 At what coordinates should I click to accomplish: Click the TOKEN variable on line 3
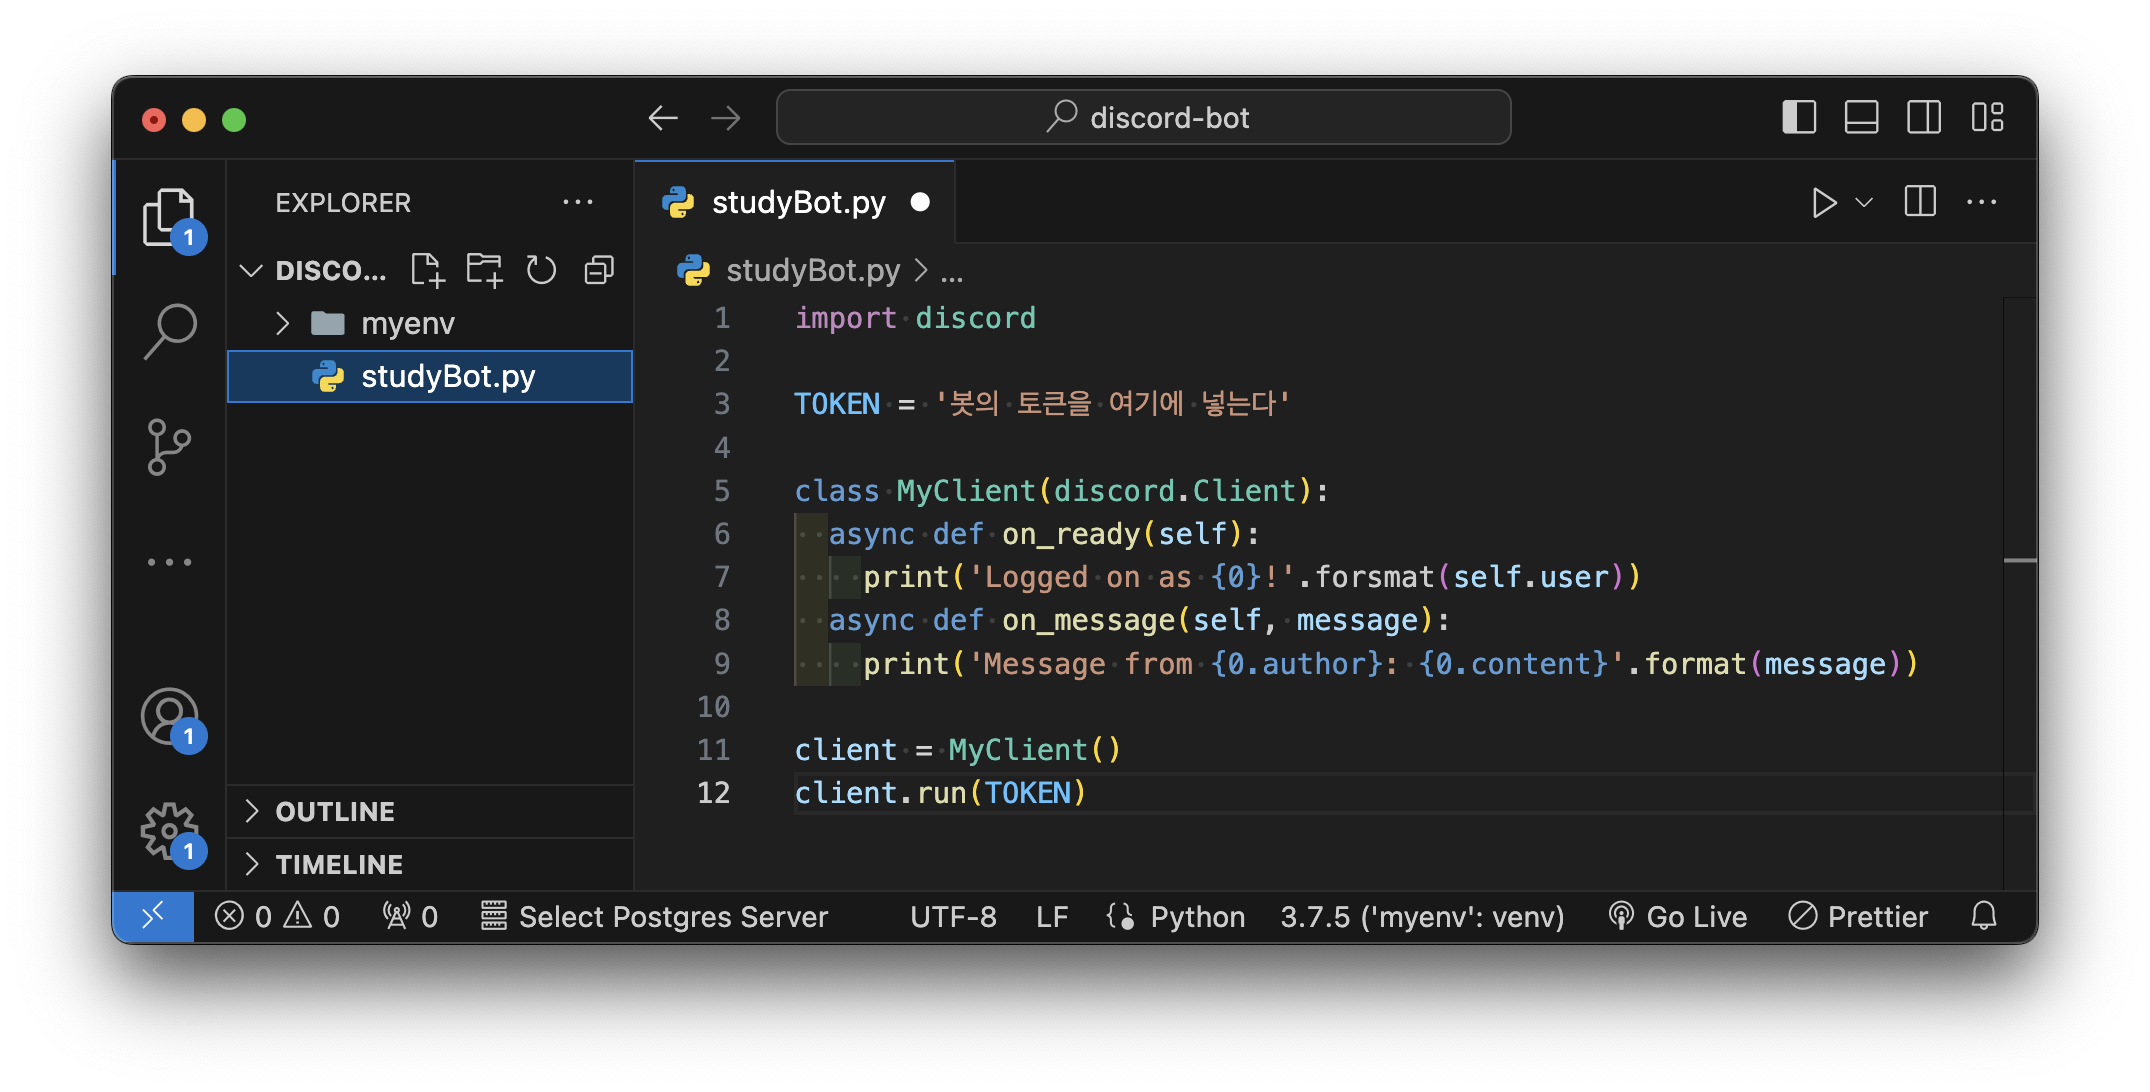(837, 404)
